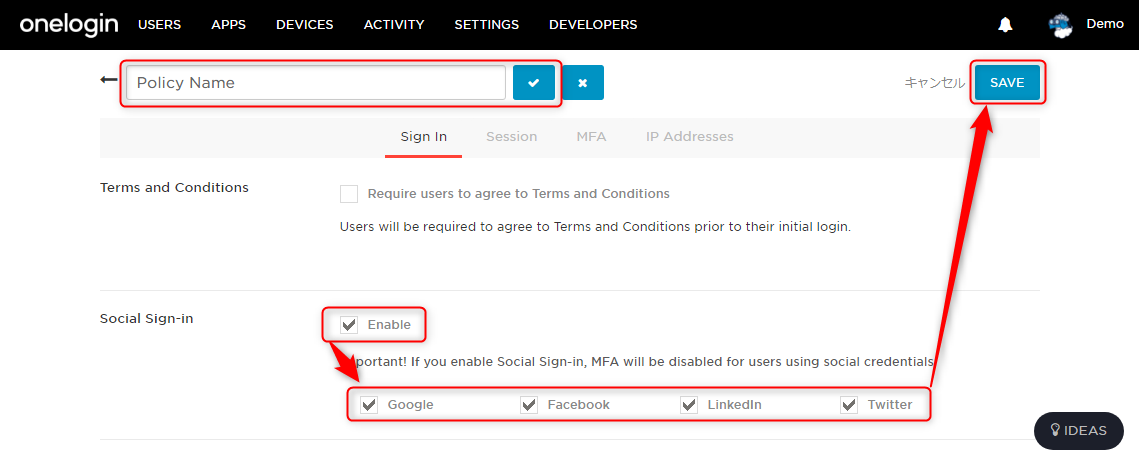
Task: Click the onelogin logo
Action: click(x=69, y=25)
